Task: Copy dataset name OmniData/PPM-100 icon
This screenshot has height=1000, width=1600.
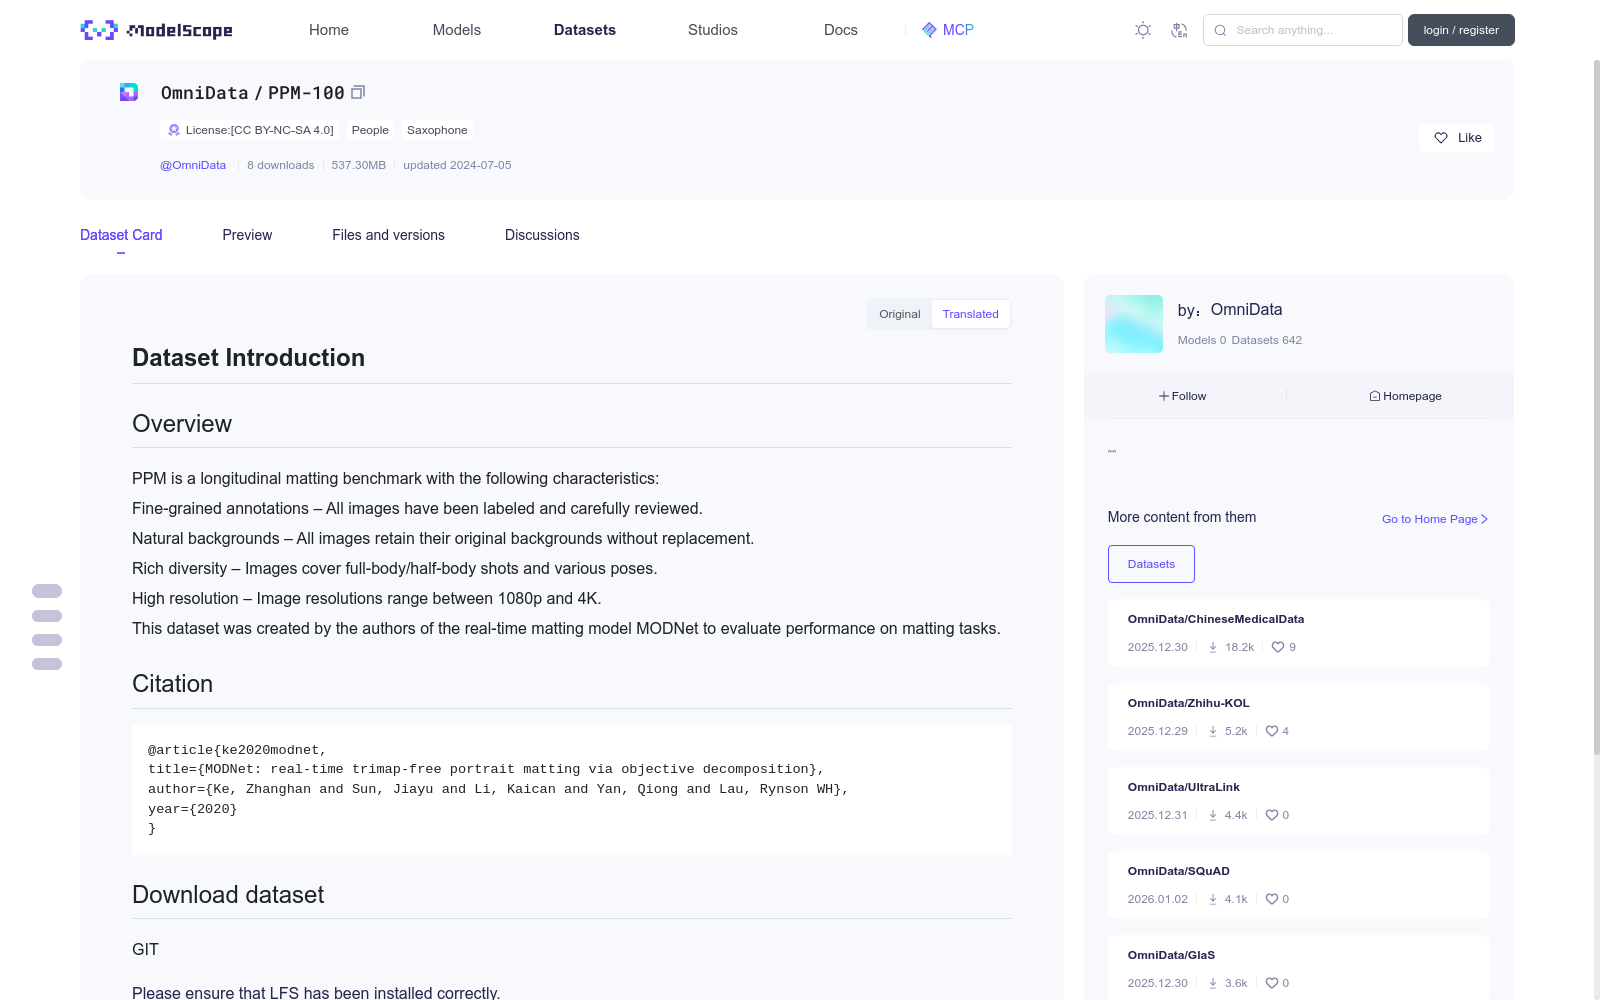Action: [x=358, y=92]
